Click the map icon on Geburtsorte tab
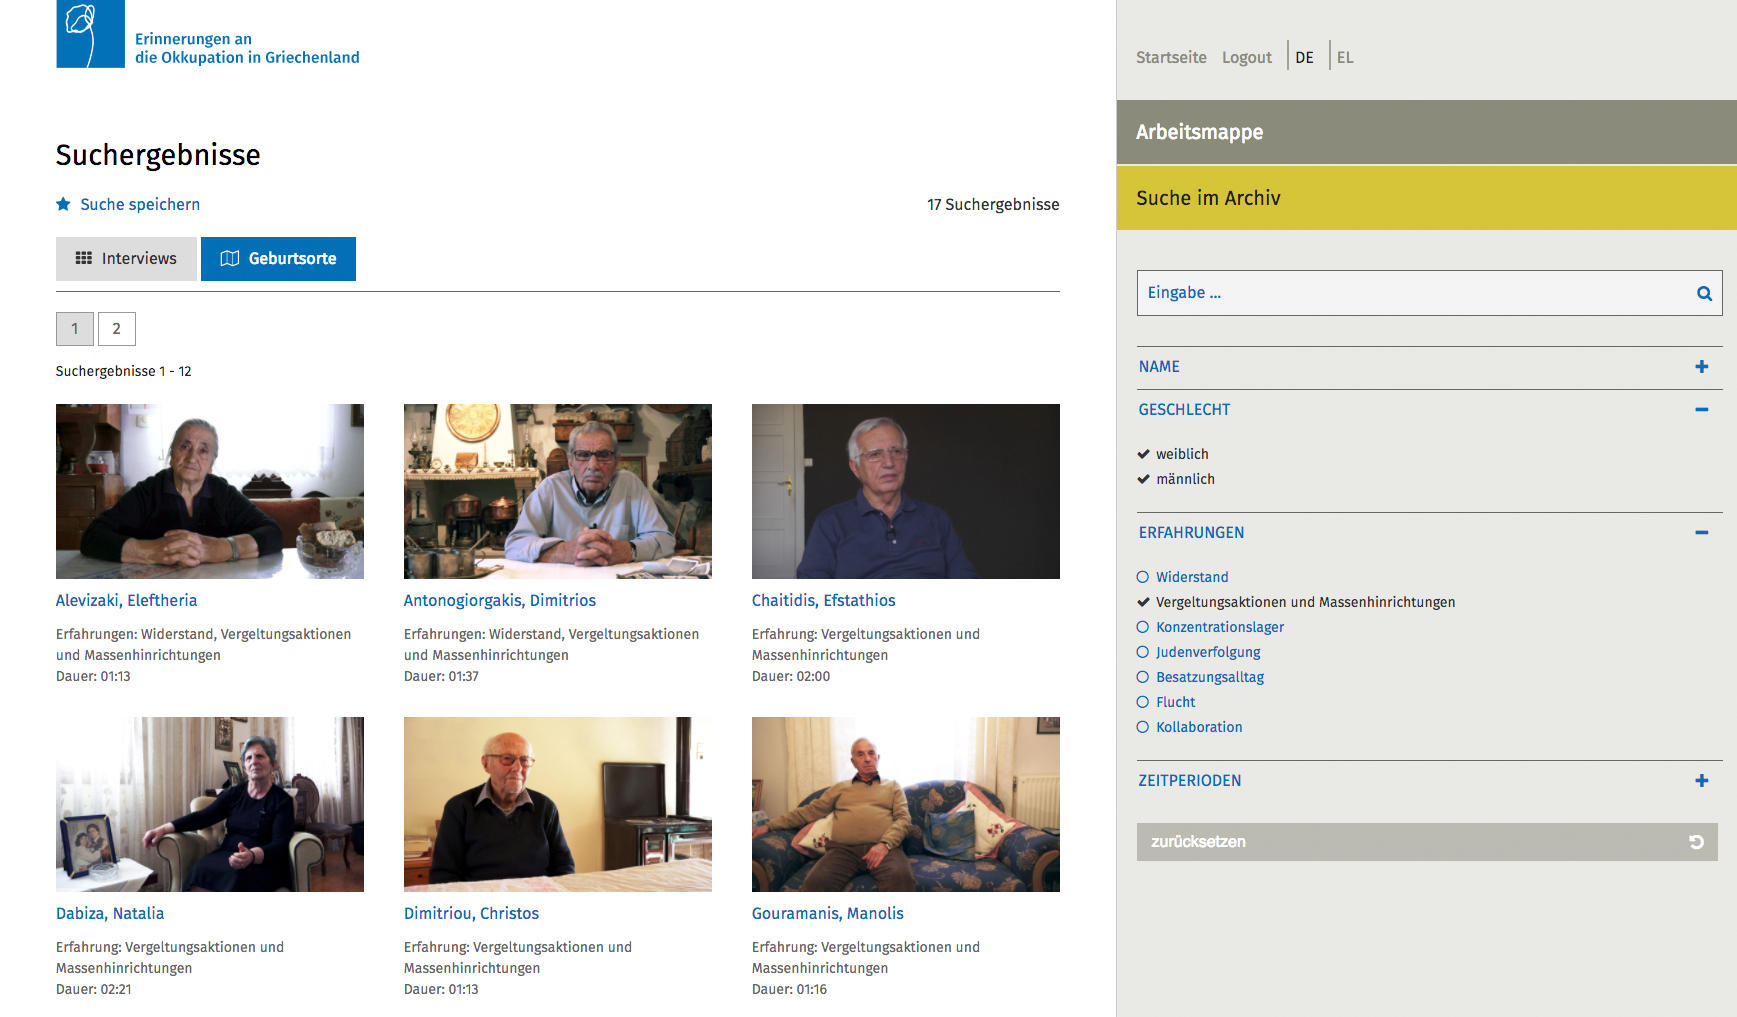 [x=229, y=258]
